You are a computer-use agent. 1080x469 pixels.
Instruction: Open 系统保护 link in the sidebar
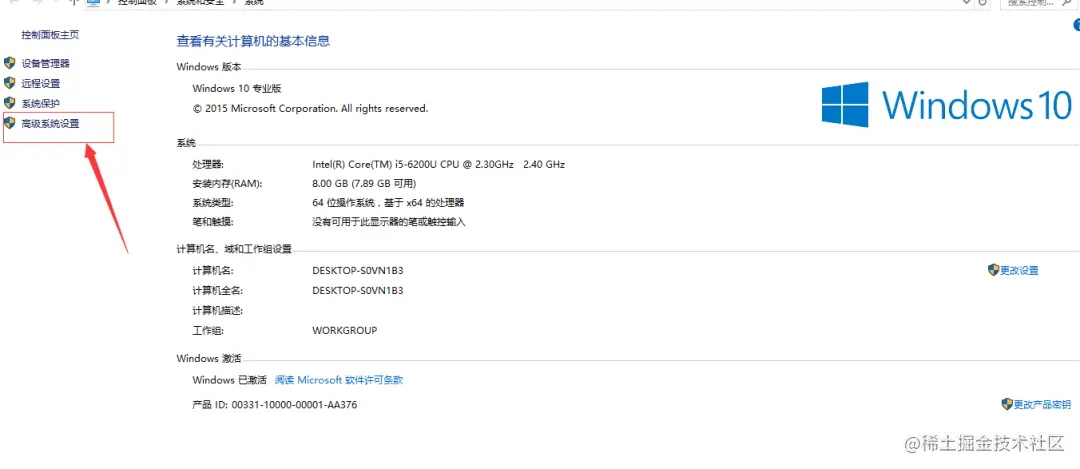(x=41, y=103)
